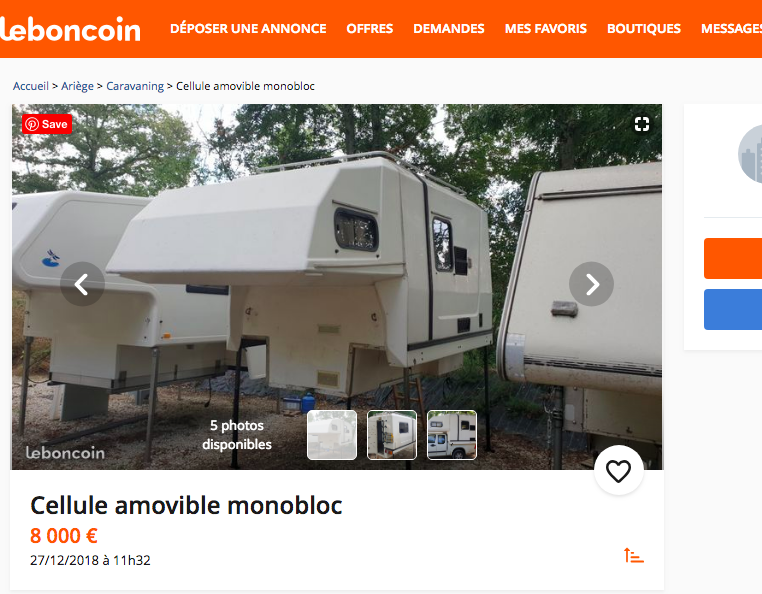Open Mes Favoris

tap(546, 29)
